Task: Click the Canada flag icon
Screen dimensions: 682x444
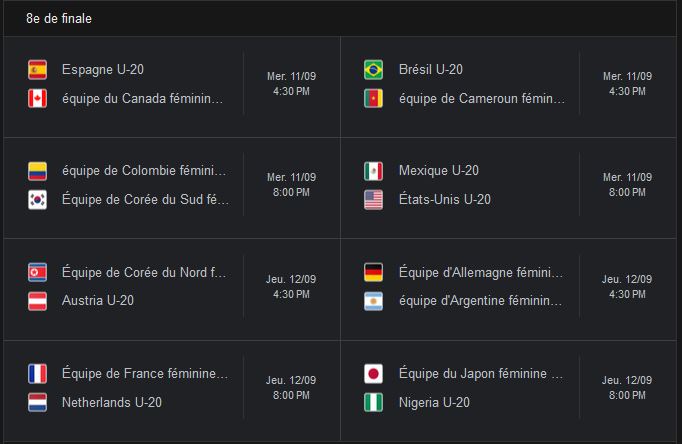Action: tap(38, 99)
